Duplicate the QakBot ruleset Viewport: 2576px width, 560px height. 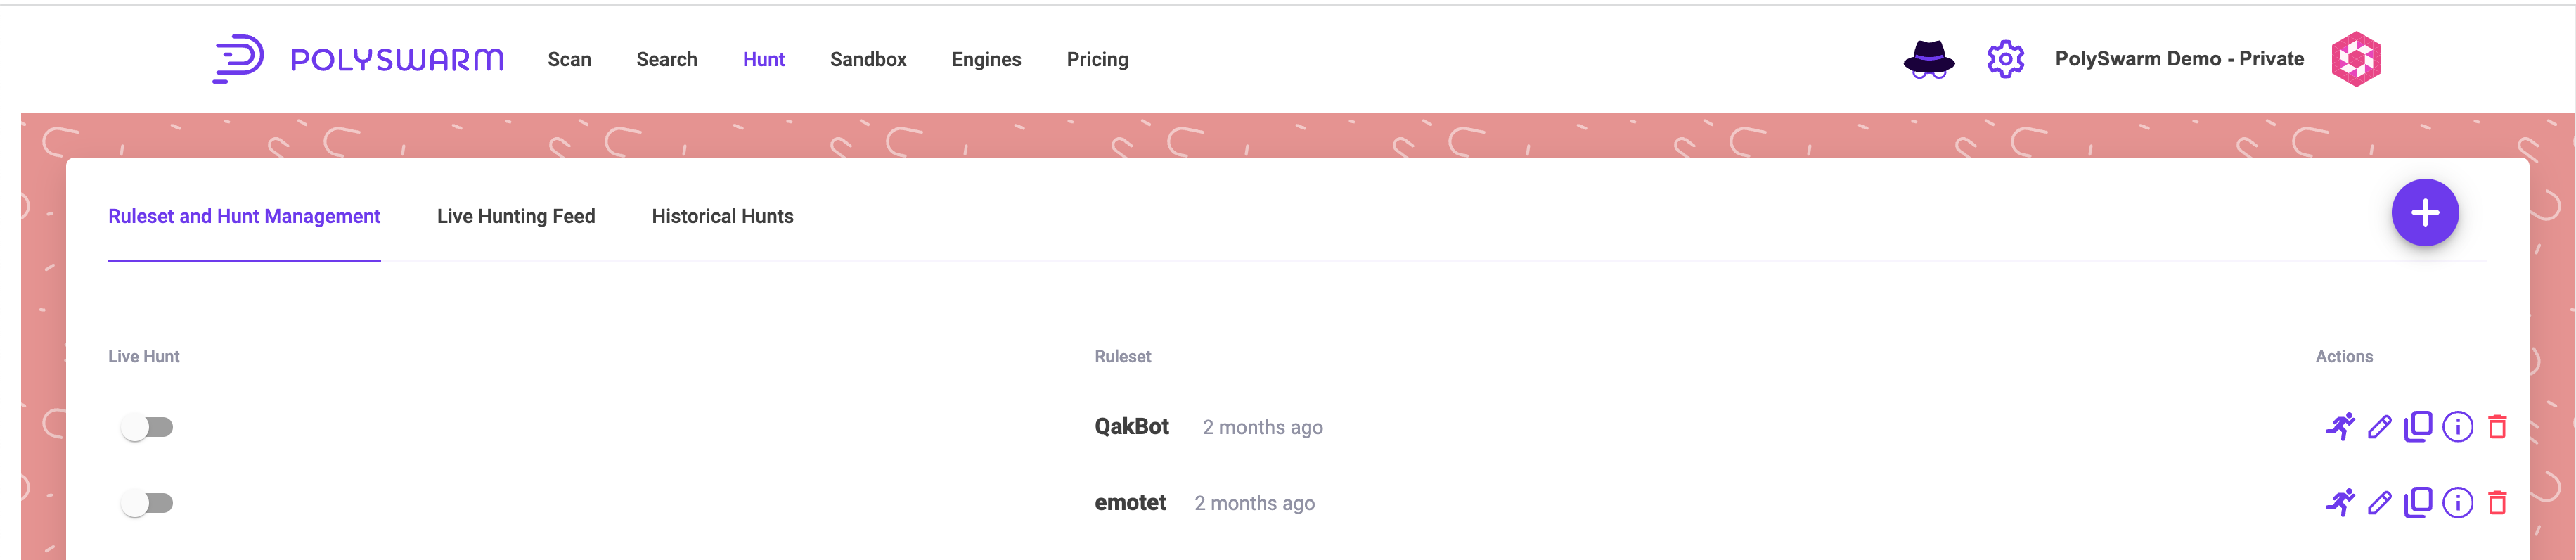(x=2417, y=426)
